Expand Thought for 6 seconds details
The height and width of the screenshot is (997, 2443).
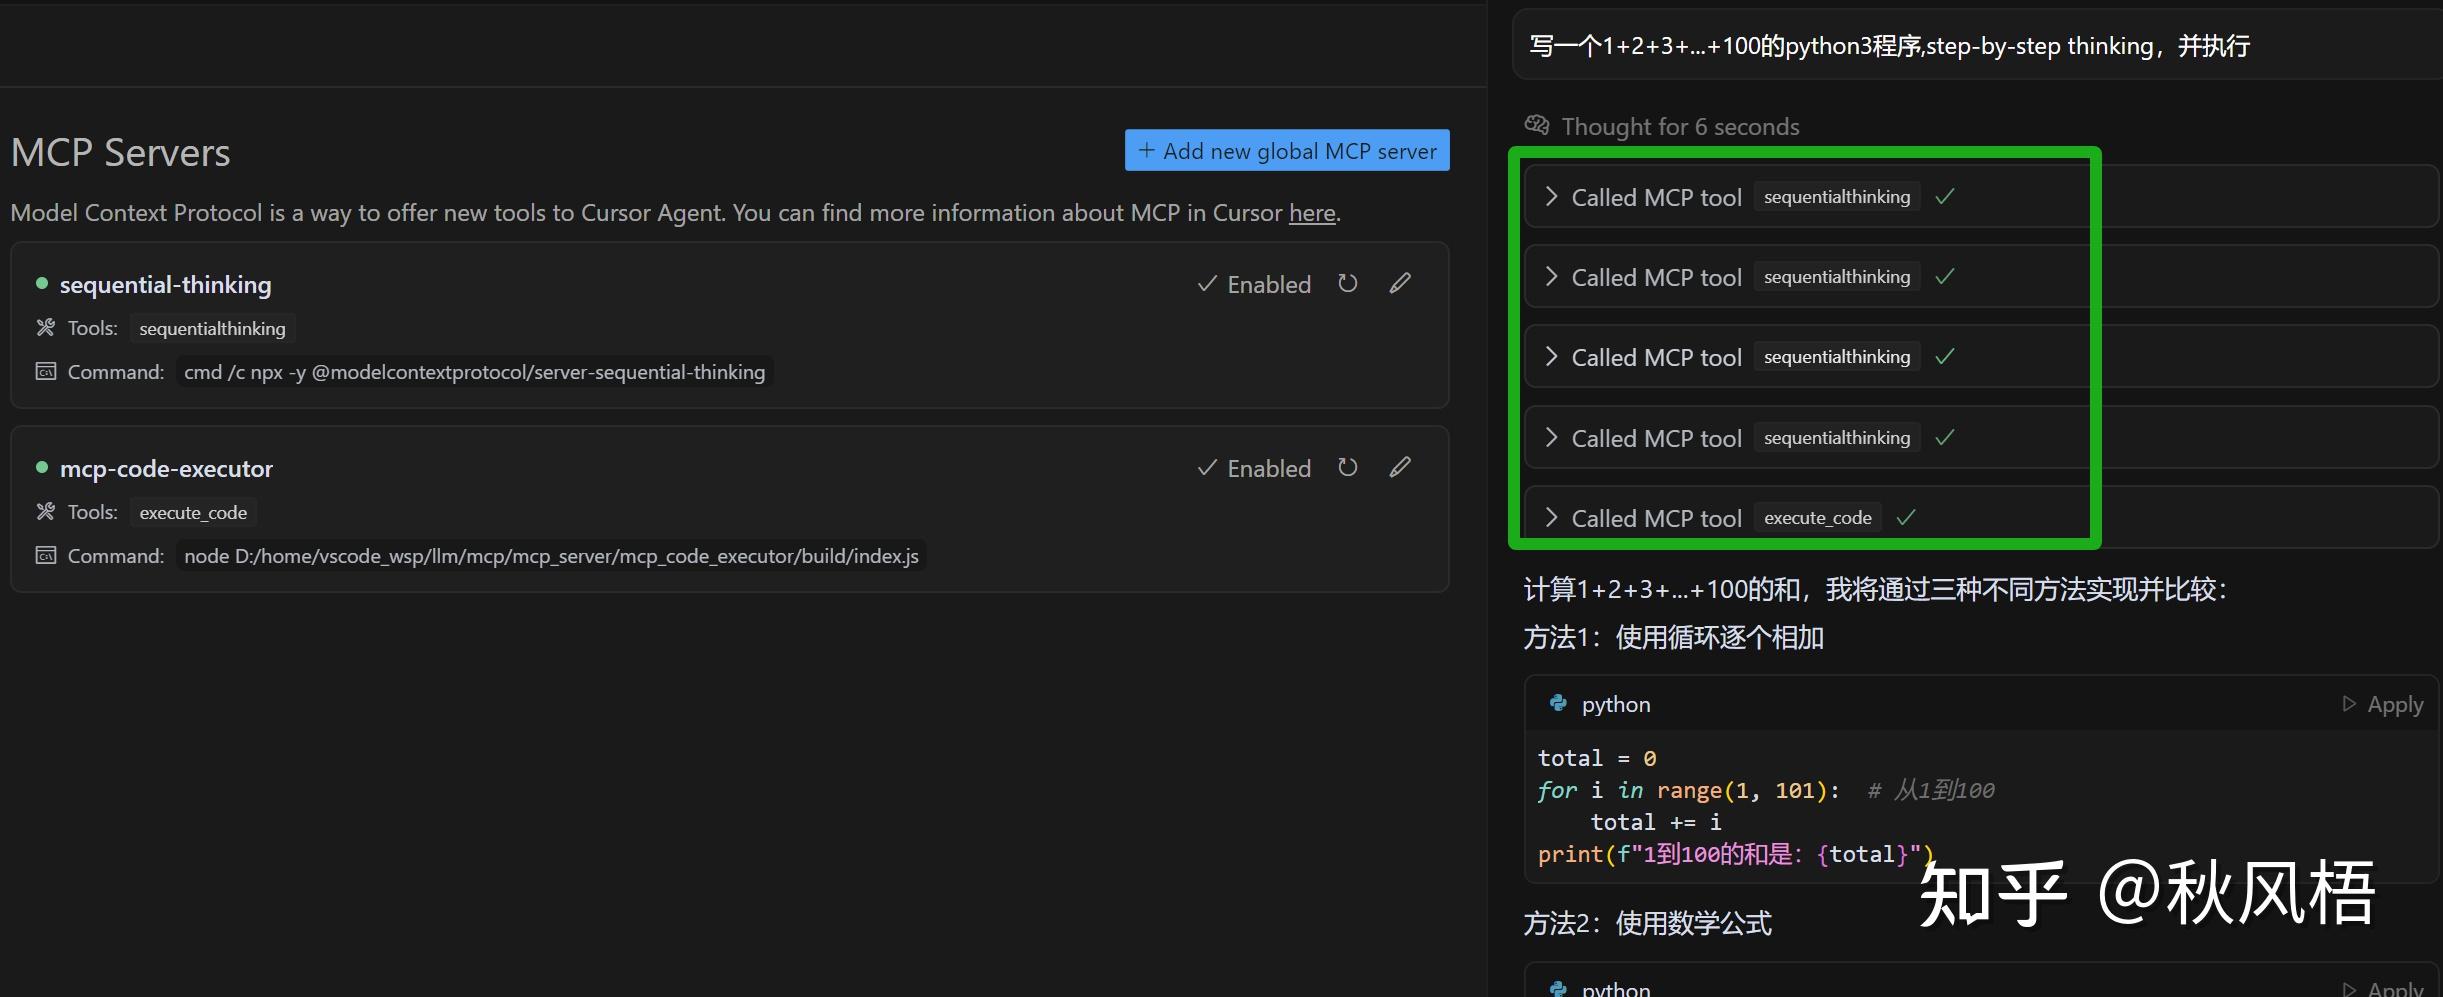pos(1680,126)
